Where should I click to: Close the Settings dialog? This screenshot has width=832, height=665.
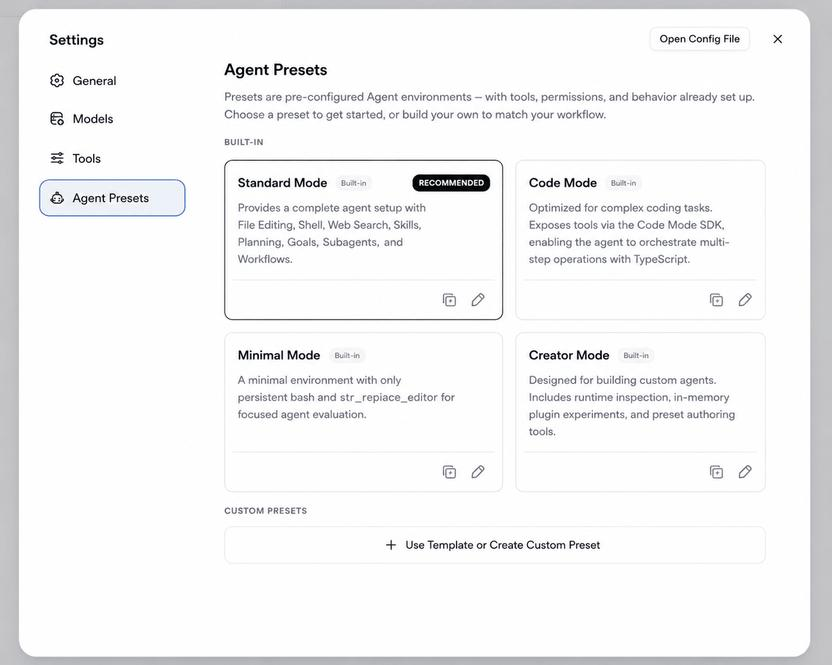click(777, 39)
